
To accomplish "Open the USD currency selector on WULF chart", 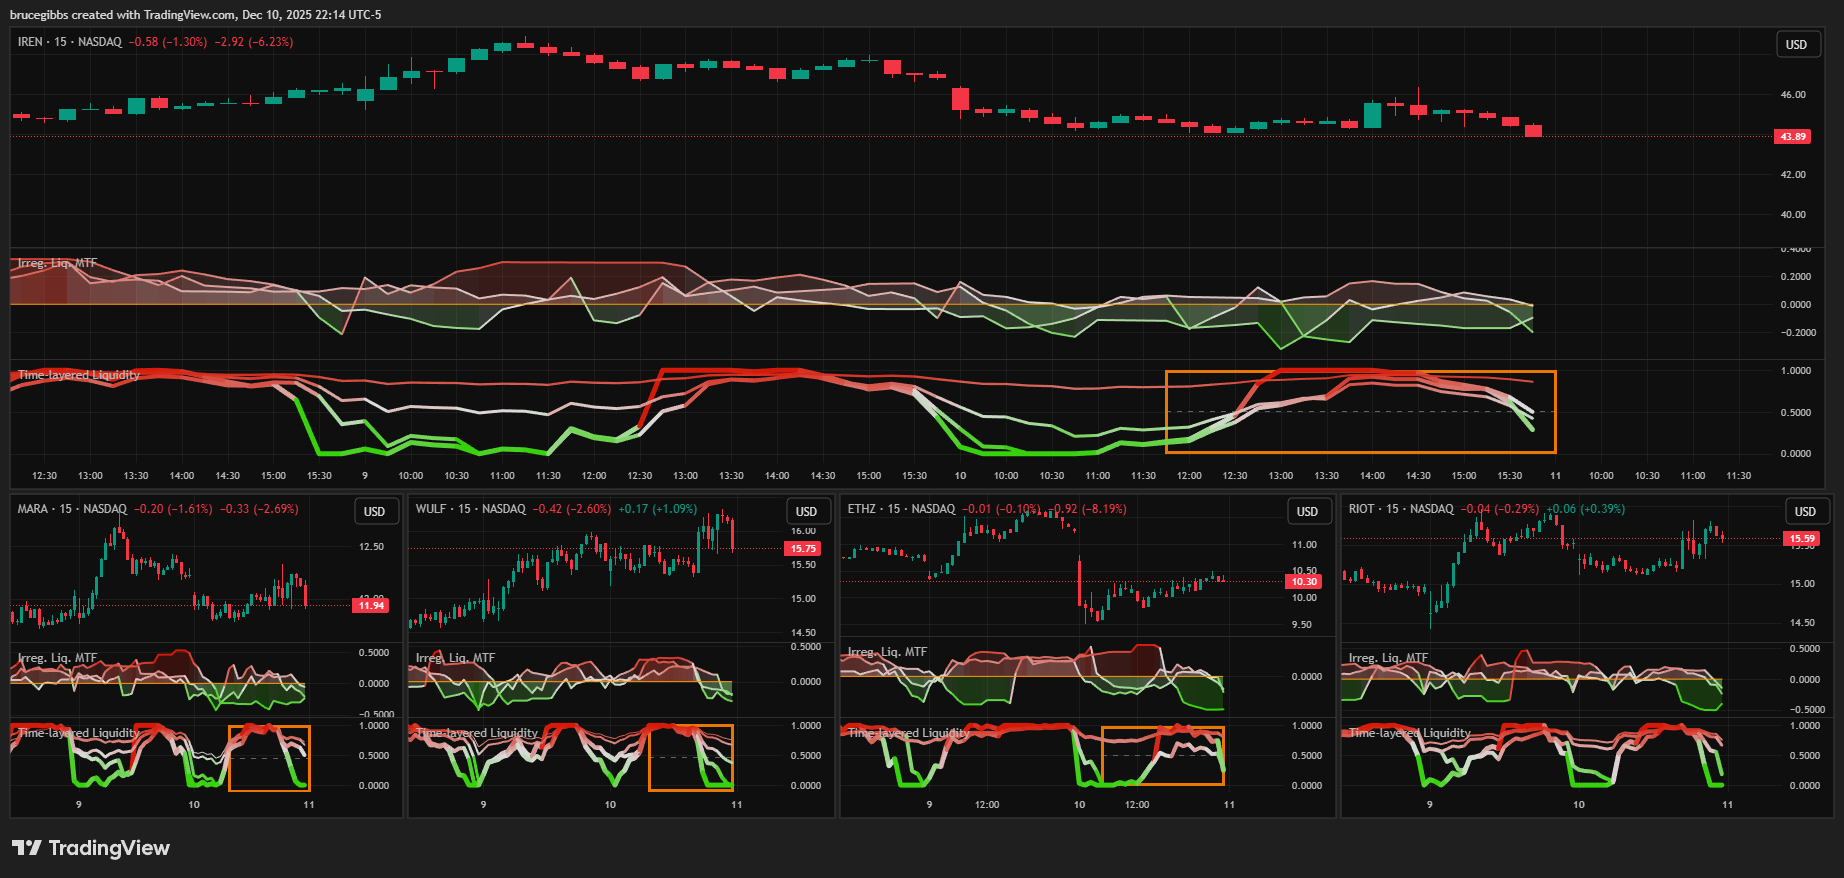I will tap(806, 512).
